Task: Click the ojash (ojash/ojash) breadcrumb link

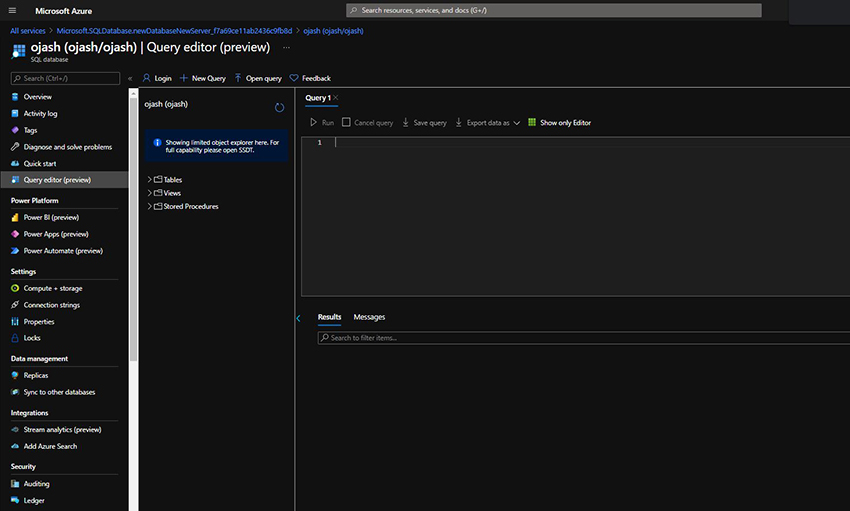Action: click(333, 31)
